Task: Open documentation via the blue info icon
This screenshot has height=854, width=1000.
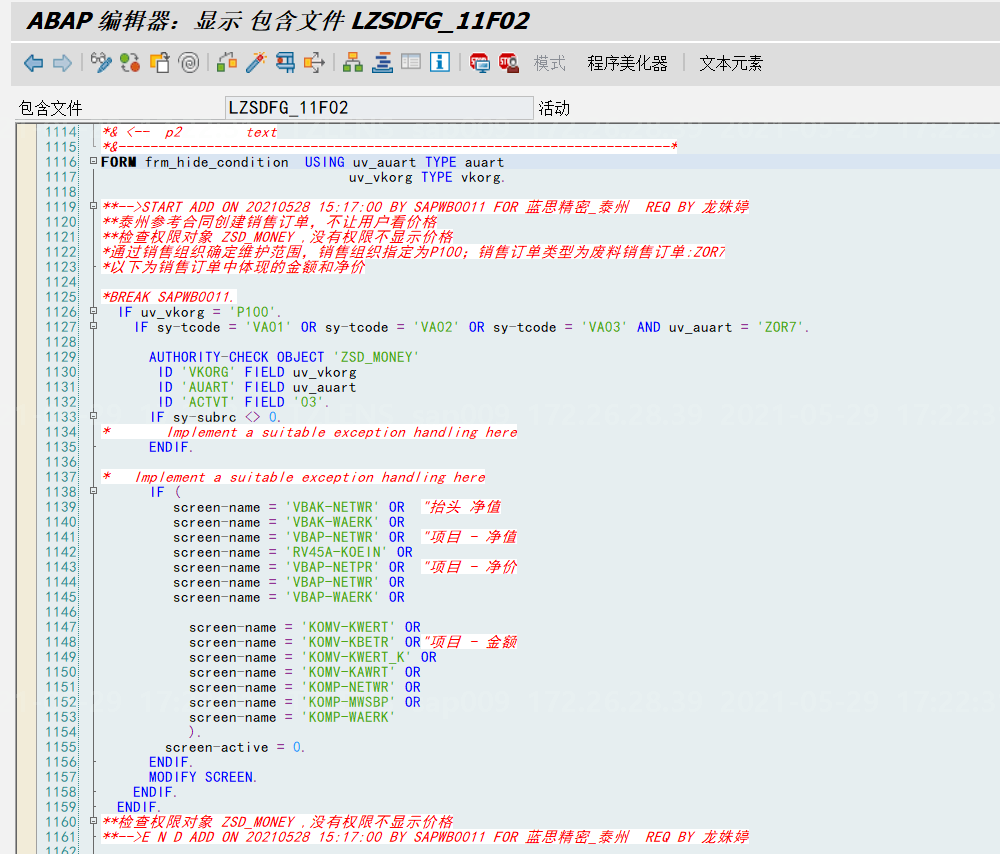Action: [440, 62]
